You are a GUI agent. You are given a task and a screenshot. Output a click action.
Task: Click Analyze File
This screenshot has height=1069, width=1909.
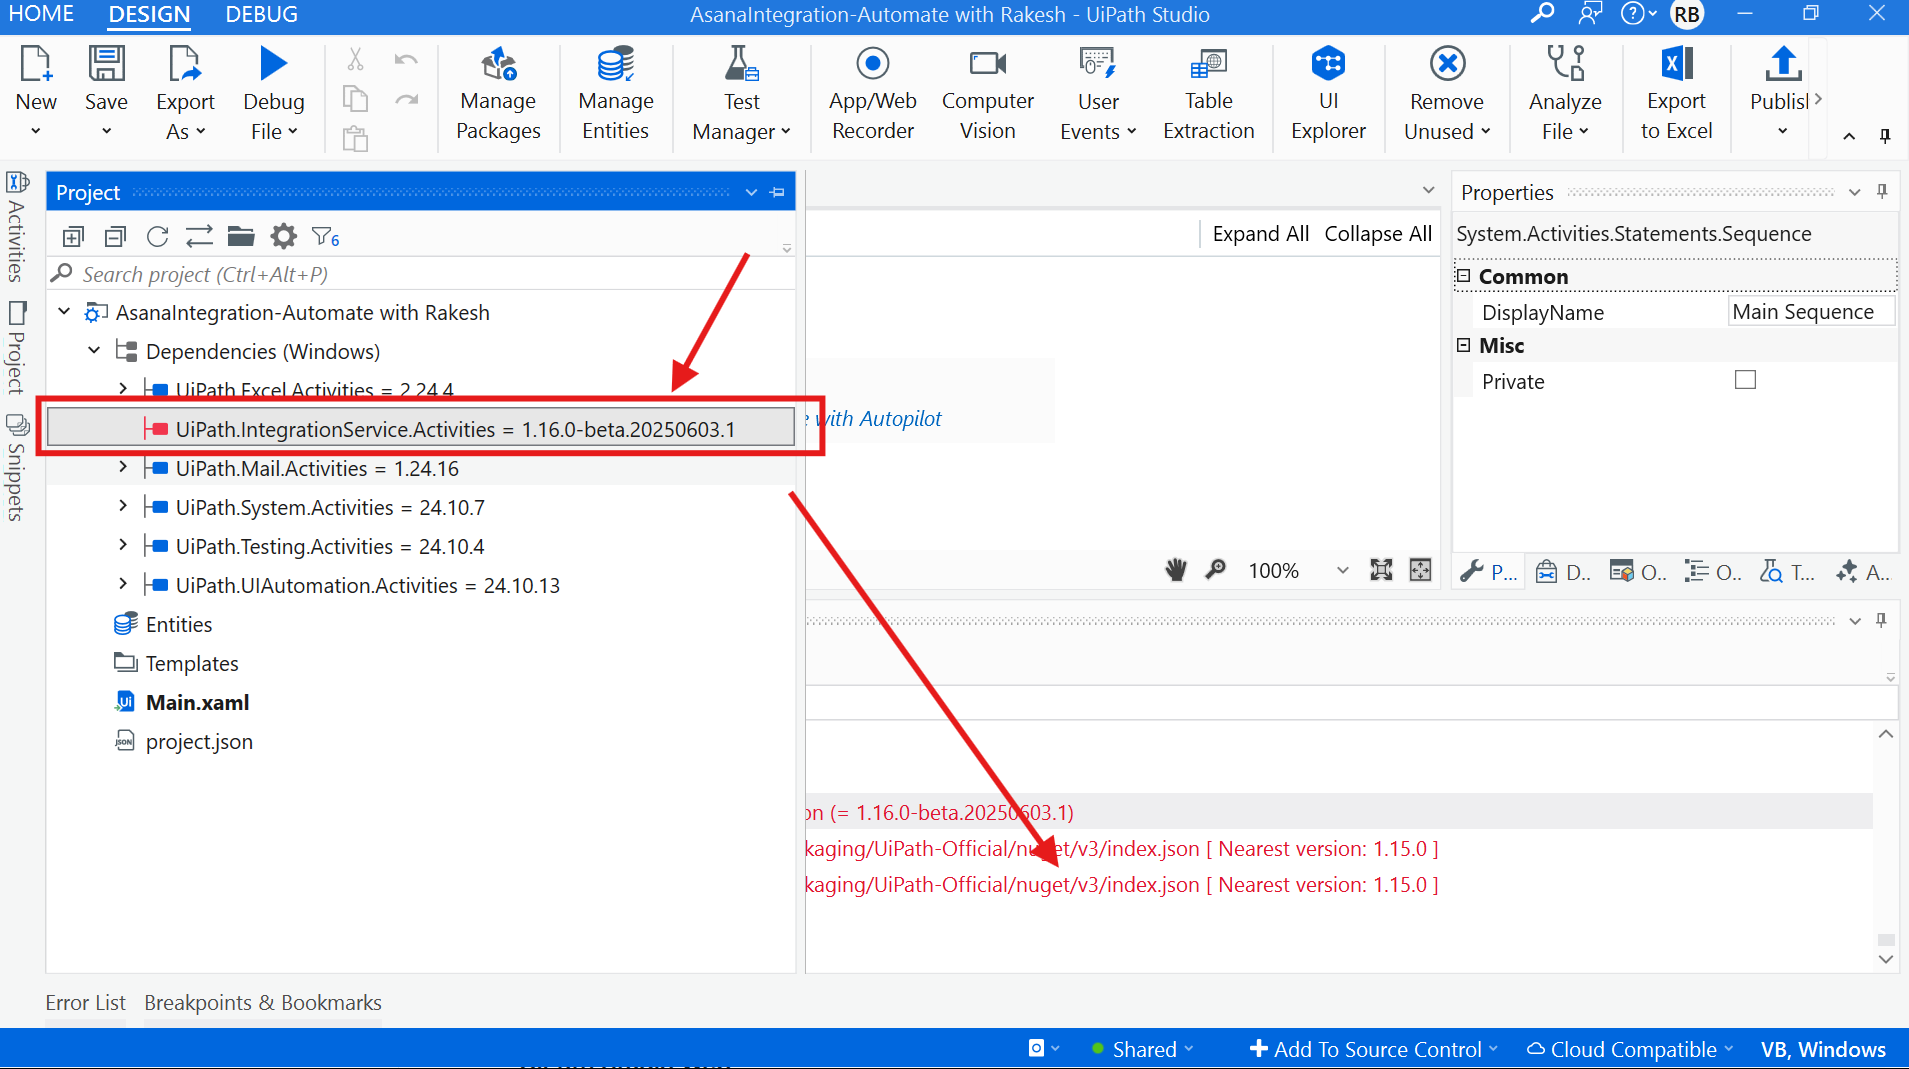click(x=1565, y=93)
